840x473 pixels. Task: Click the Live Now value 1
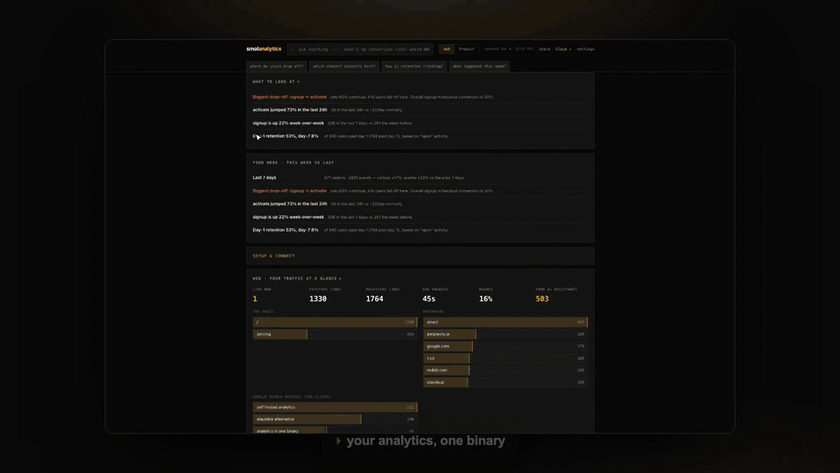(x=255, y=299)
